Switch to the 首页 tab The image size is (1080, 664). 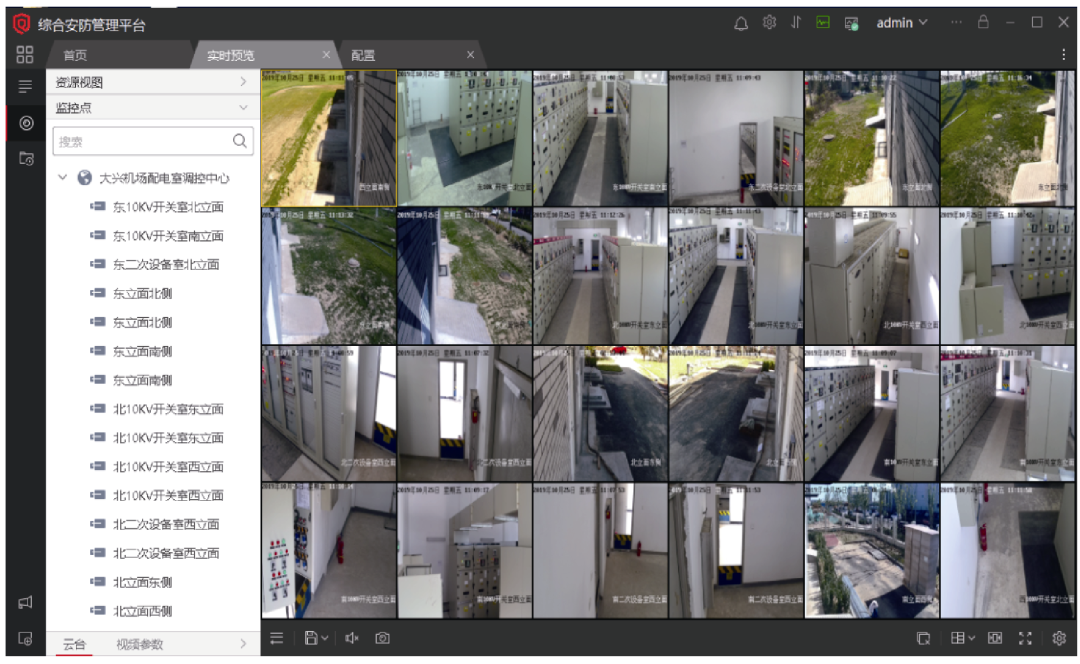pos(117,55)
